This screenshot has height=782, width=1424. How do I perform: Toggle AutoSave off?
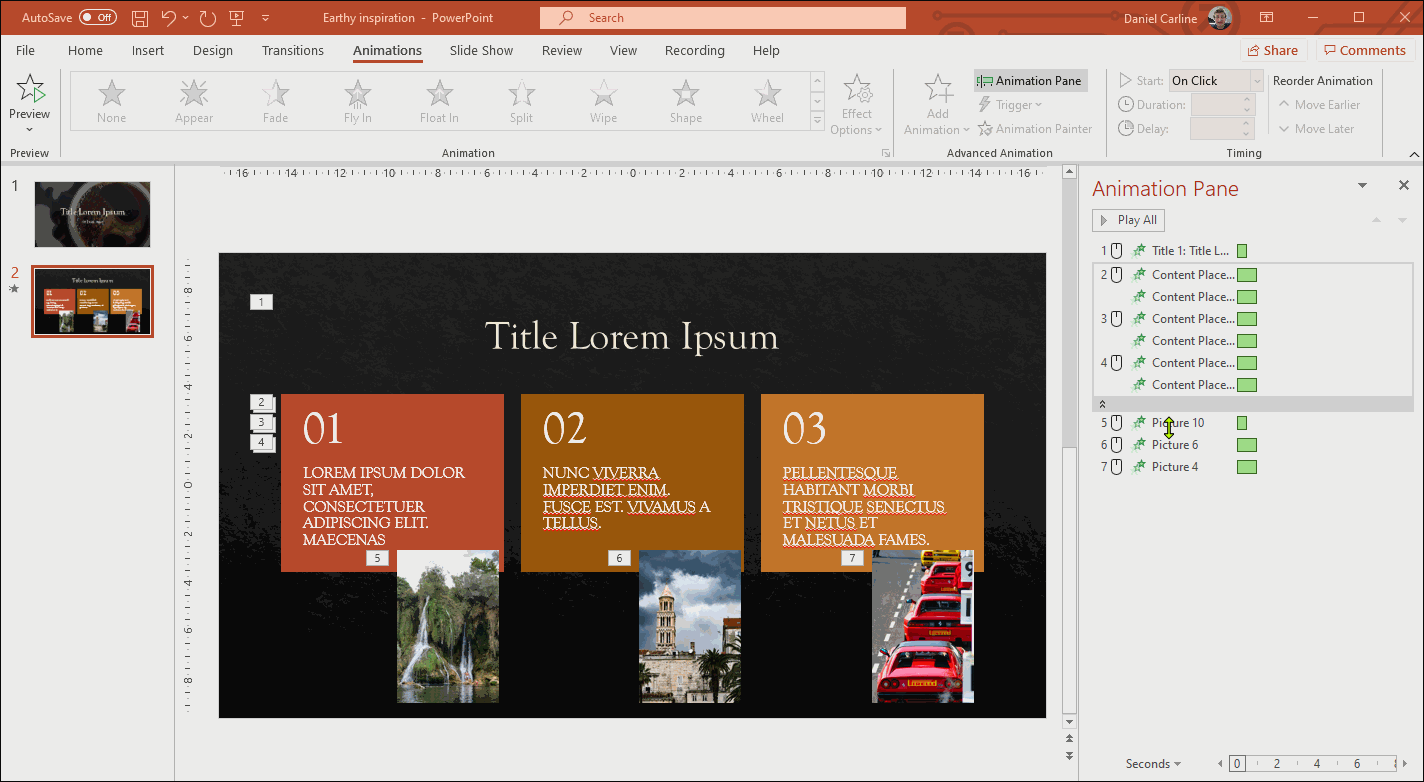pyautogui.click(x=96, y=16)
